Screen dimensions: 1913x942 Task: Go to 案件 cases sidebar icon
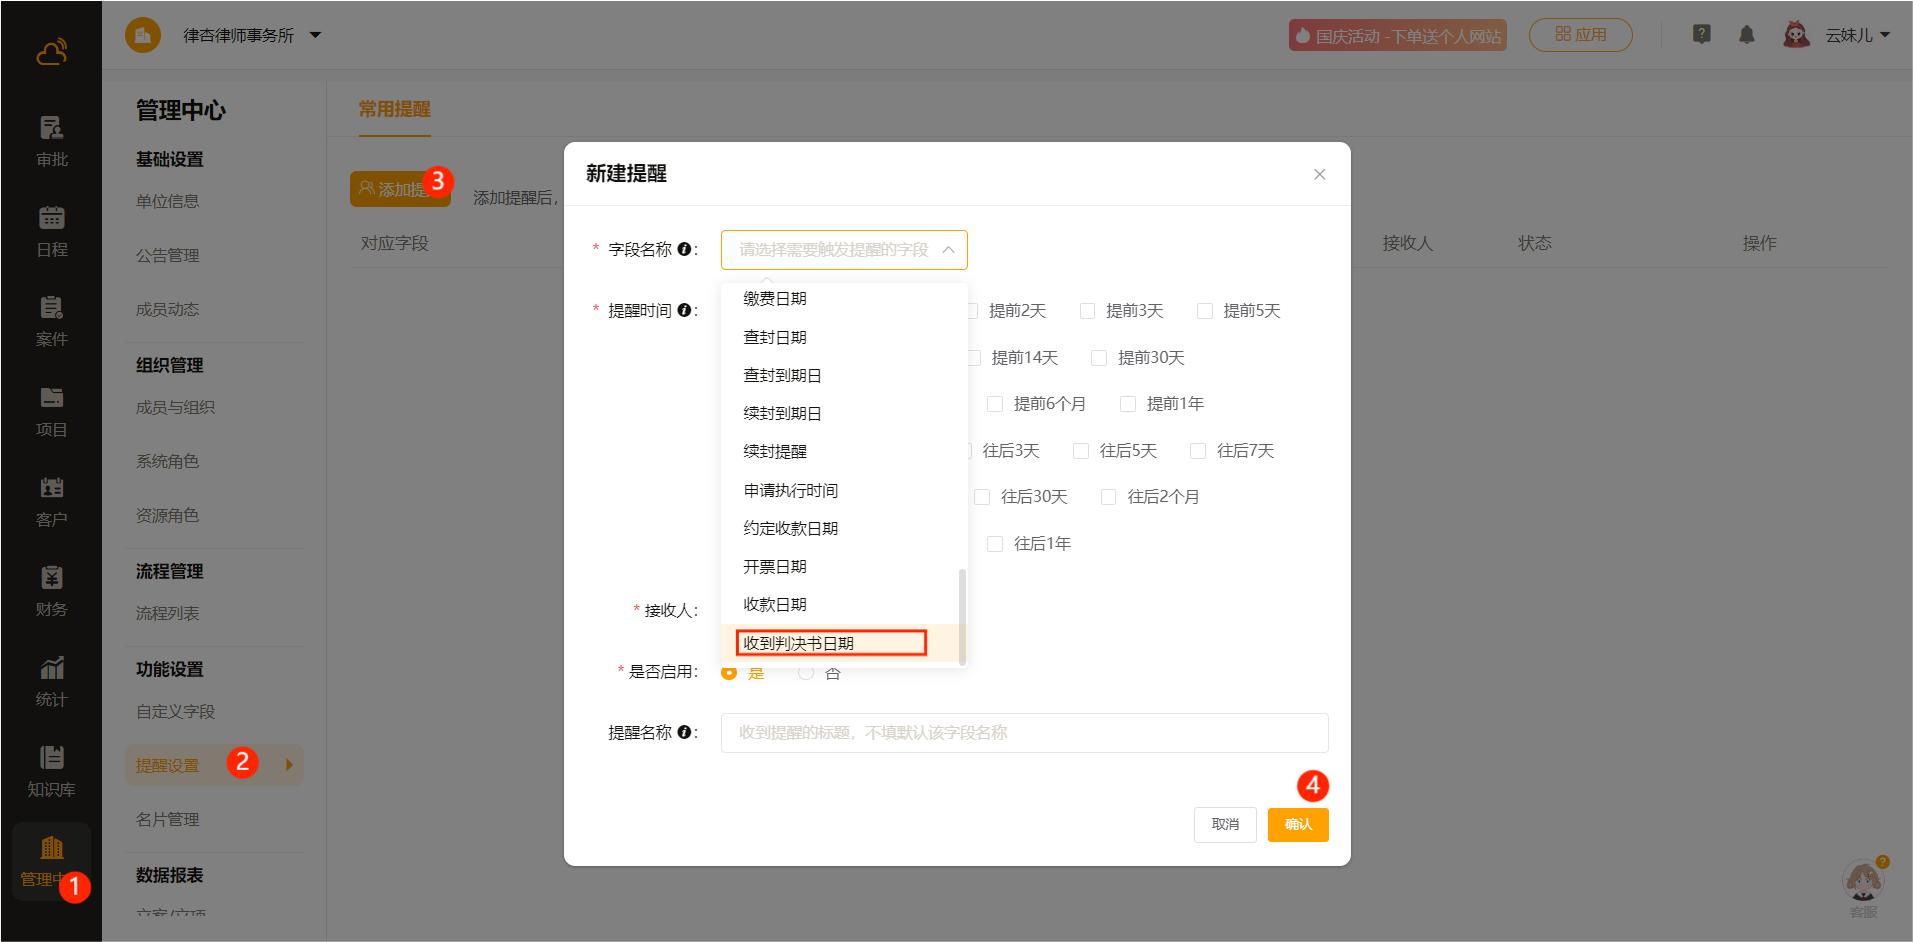click(x=51, y=320)
